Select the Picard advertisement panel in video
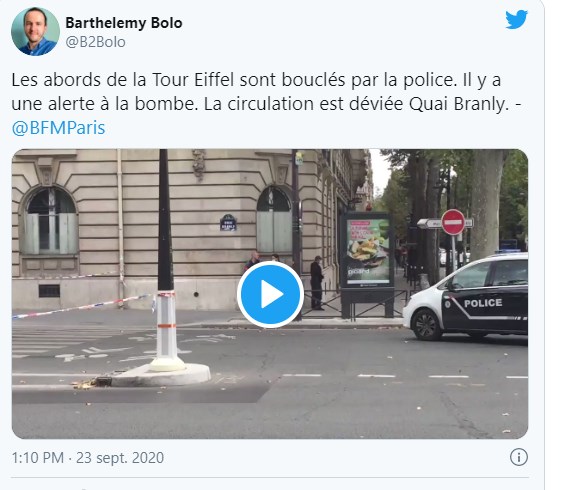The height and width of the screenshot is (490, 564). 367,250
